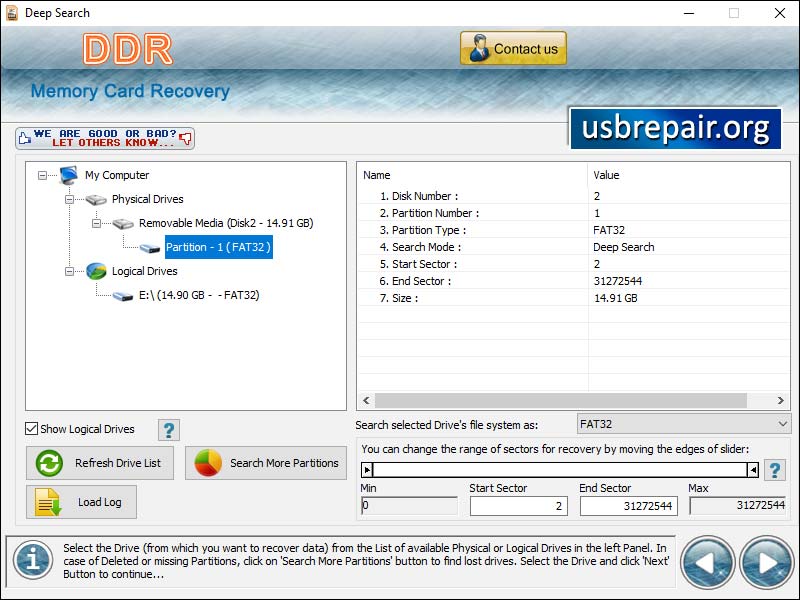Visit the usbrepair.org banner
800x600 pixels.
point(674,129)
